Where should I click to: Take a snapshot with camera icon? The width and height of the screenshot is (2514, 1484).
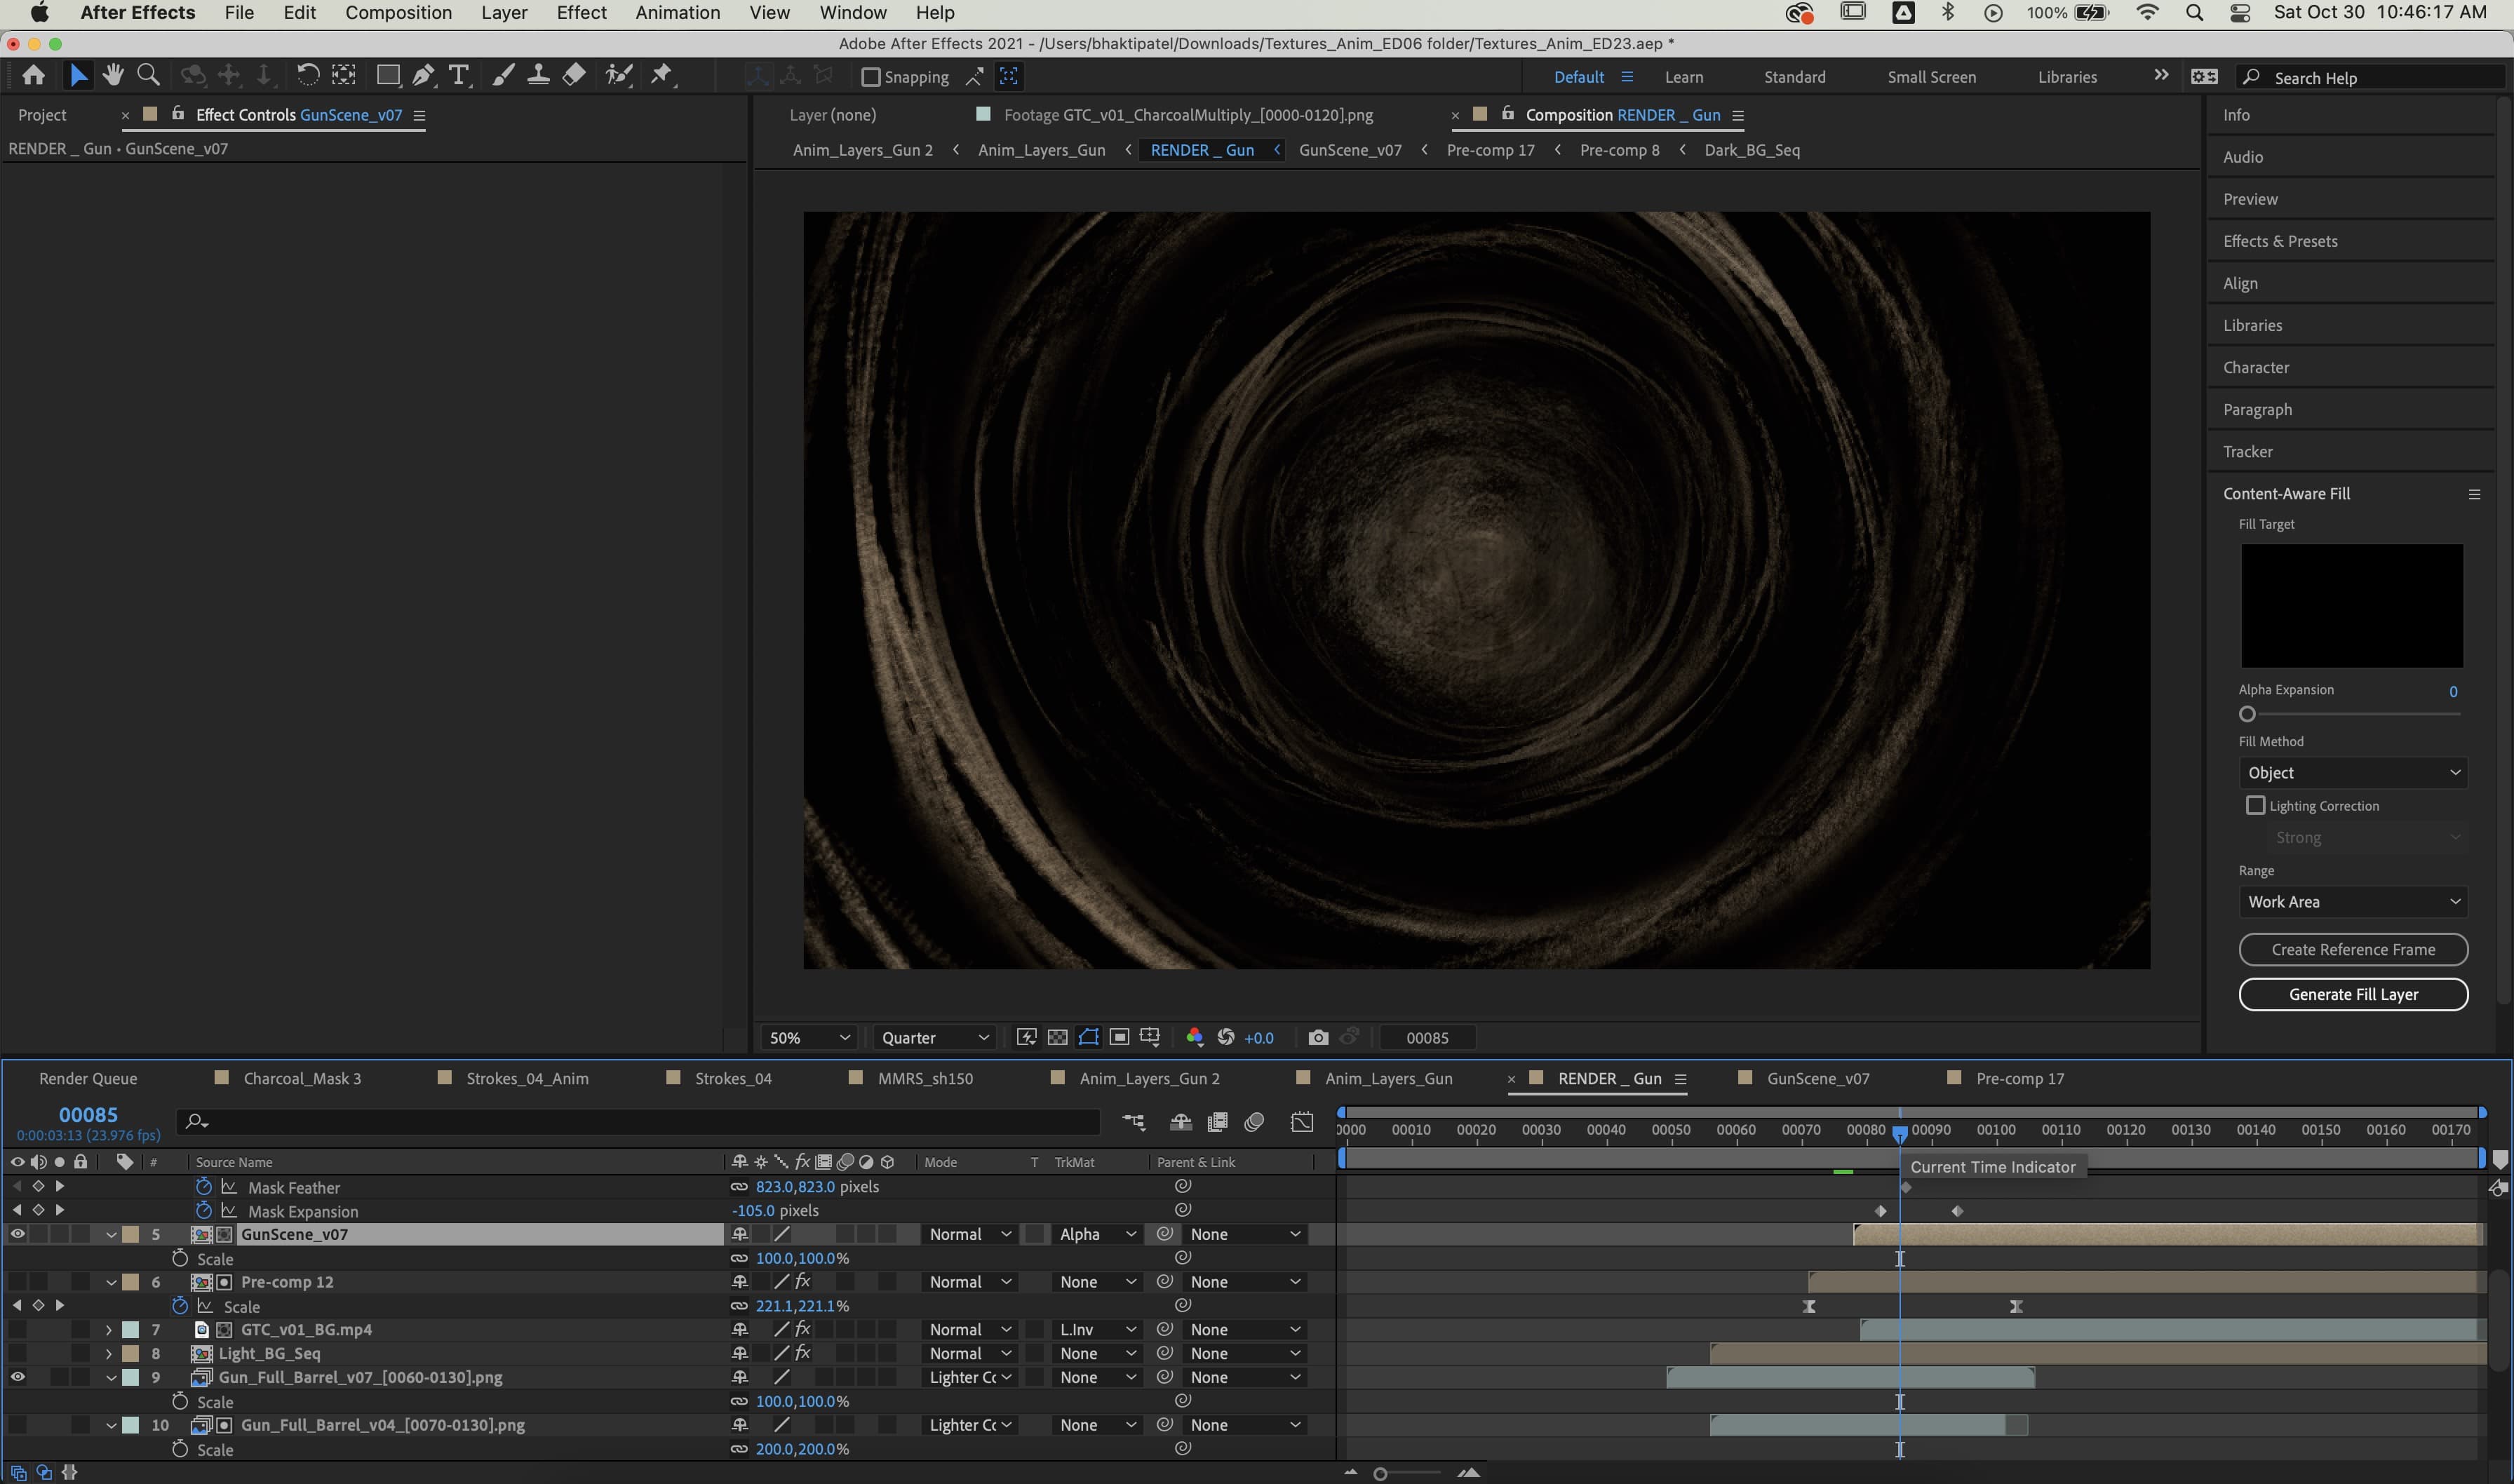tap(1318, 1038)
